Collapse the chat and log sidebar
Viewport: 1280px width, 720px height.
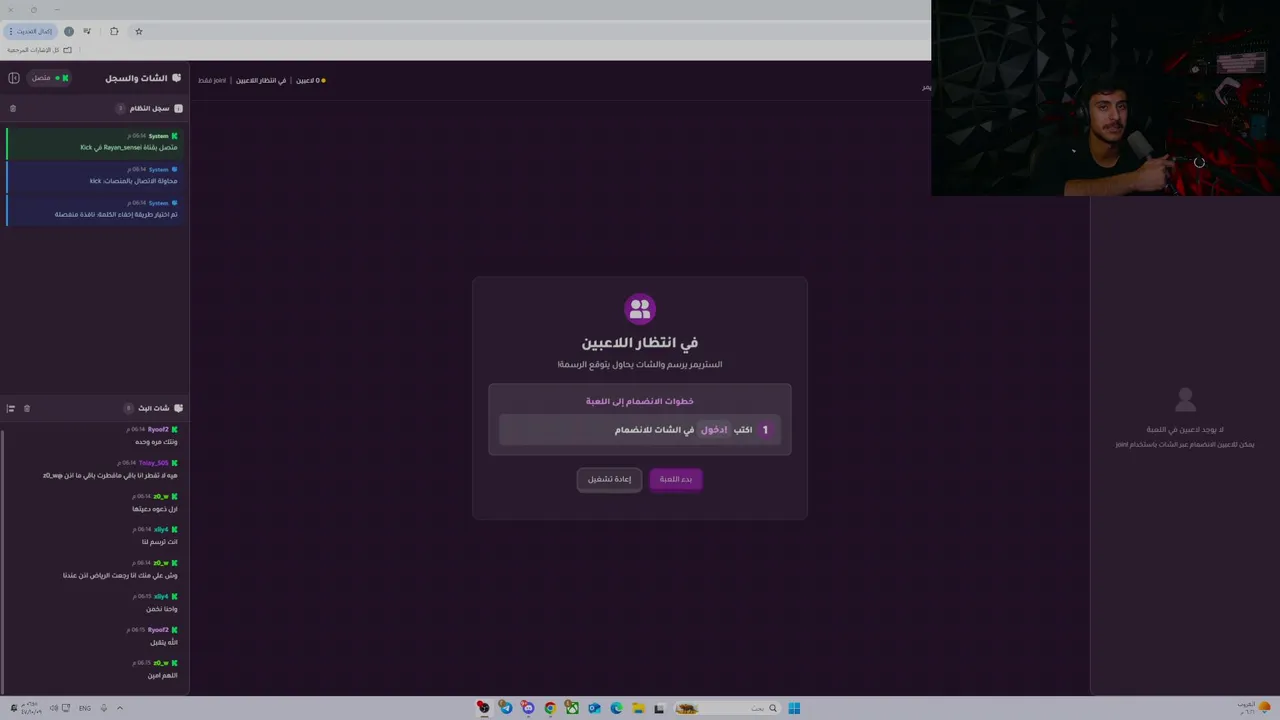pos(14,78)
